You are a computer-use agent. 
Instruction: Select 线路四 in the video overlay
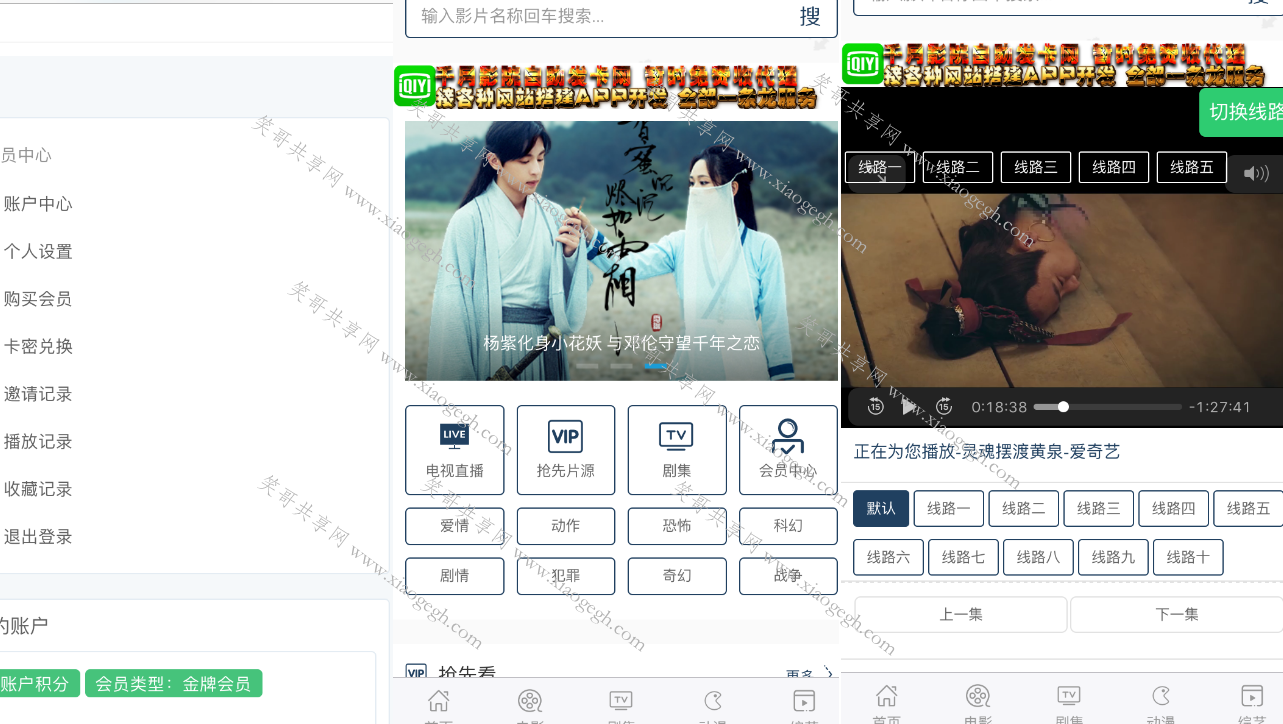pos(1114,167)
